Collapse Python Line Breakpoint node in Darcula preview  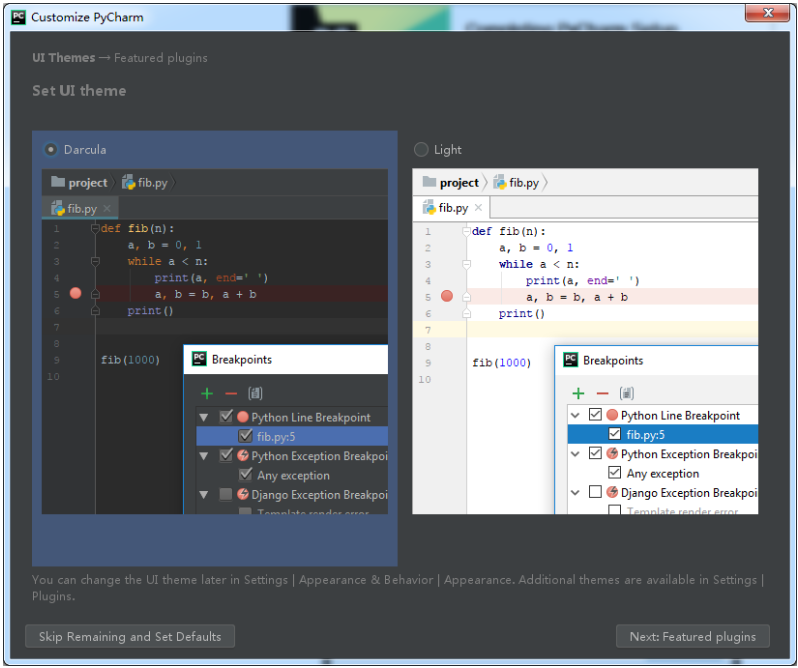pyautogui.click(x=204, y=418)
